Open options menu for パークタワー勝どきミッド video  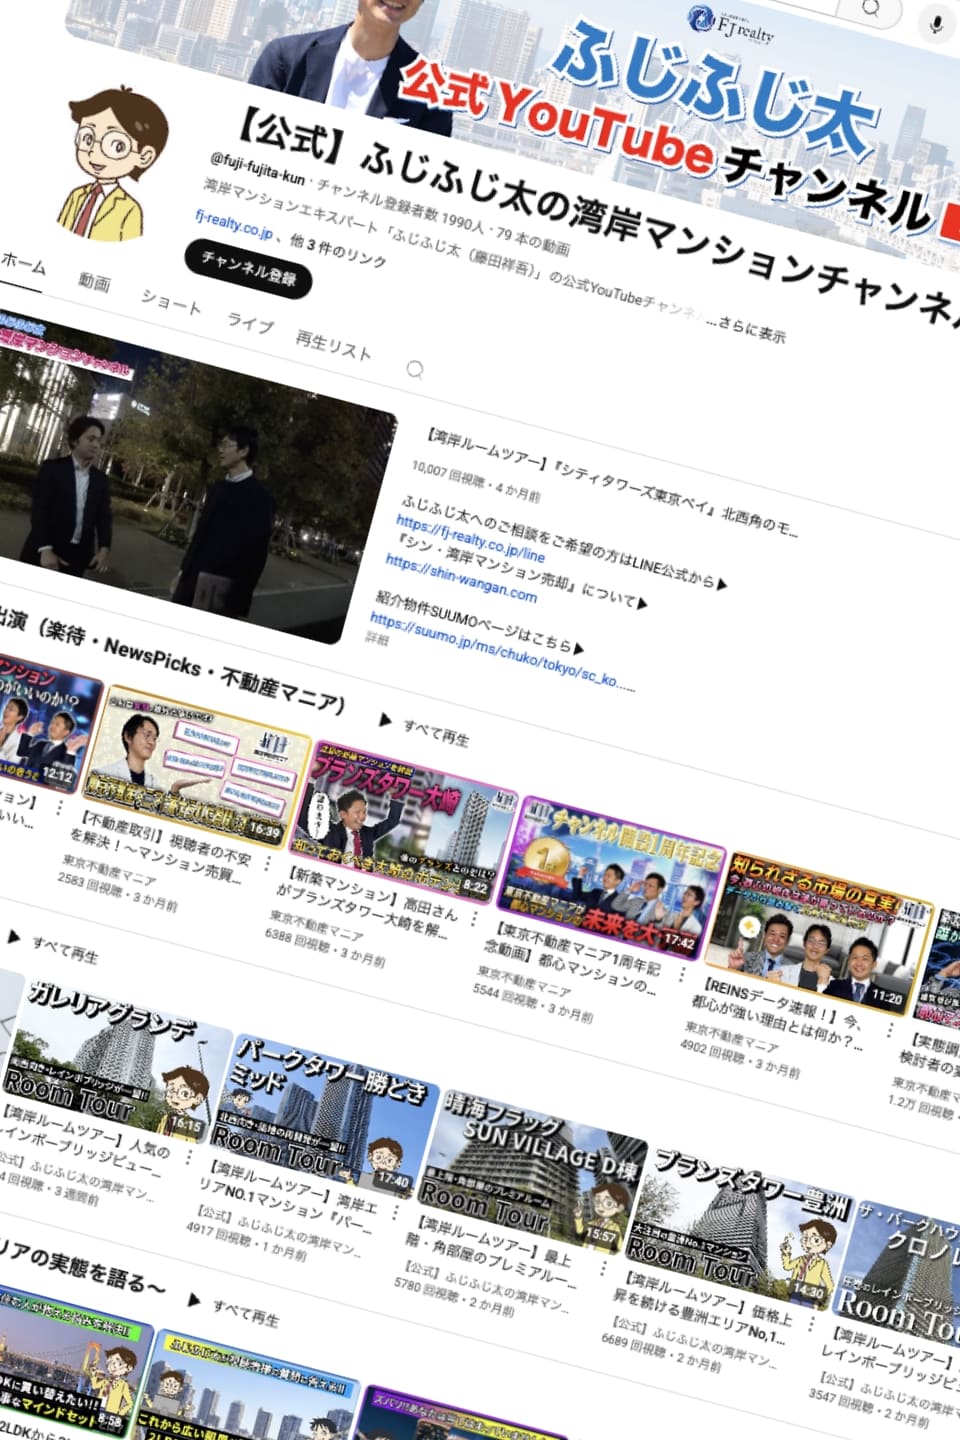(x=395, y=1211)
